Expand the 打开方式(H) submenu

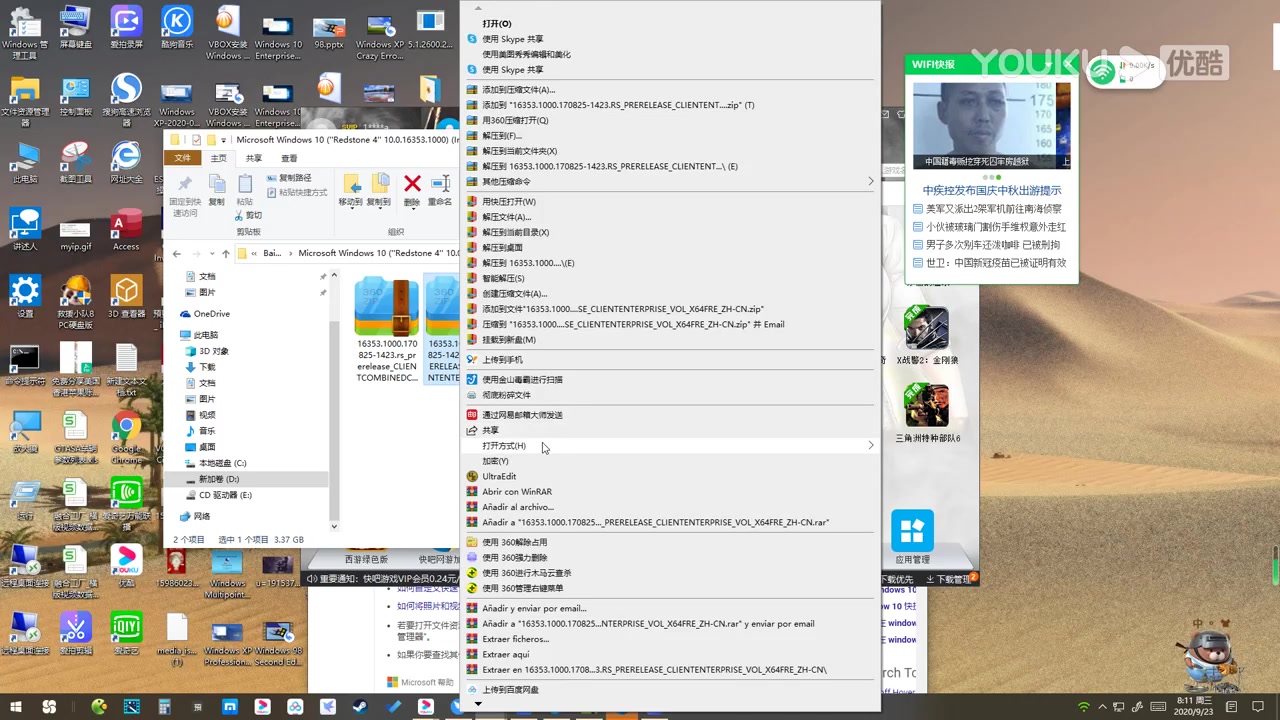671,446
